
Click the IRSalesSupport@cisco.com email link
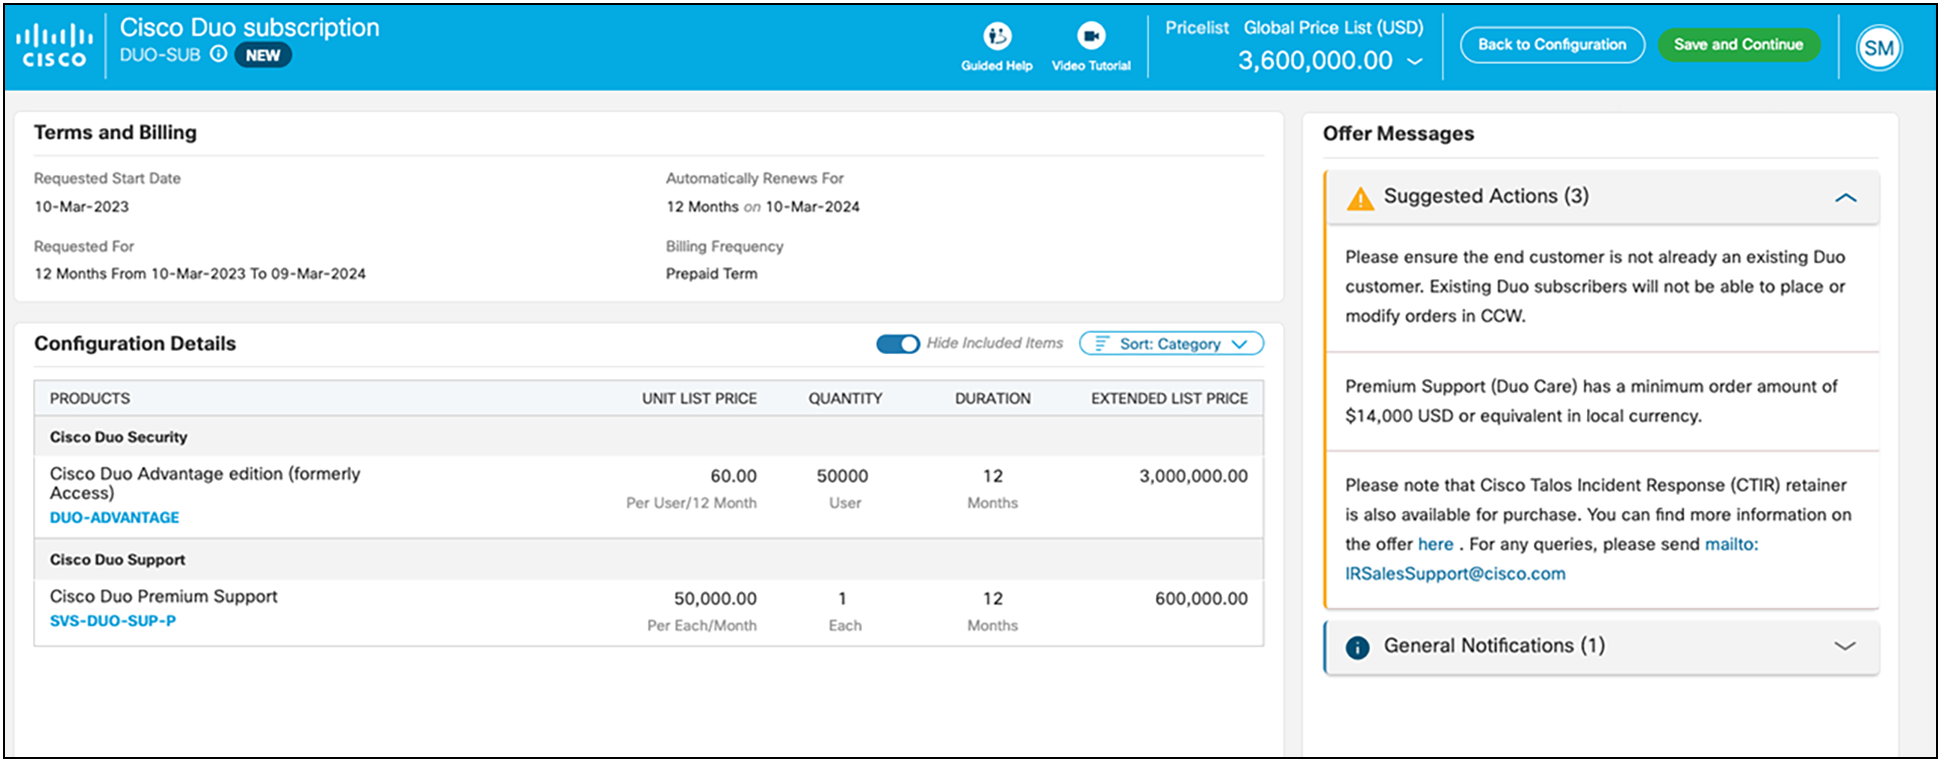point(1455,574)
